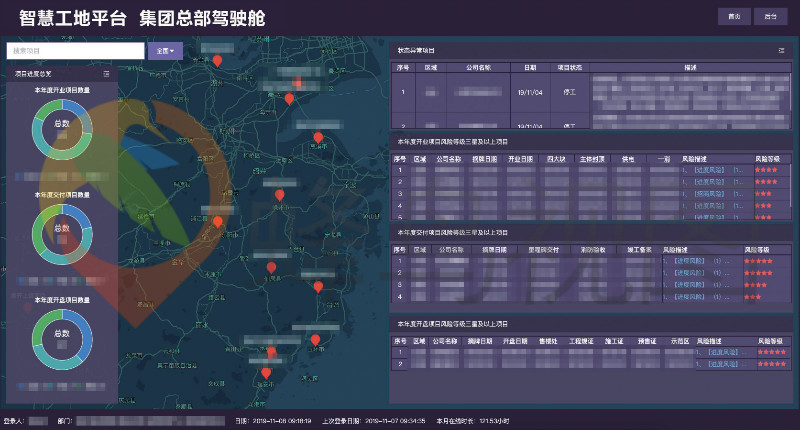Viewport: 800px width, 430px height.
Task: Click the five-star risk rating in 开盘 table row 1
Action: click(771, 352)
